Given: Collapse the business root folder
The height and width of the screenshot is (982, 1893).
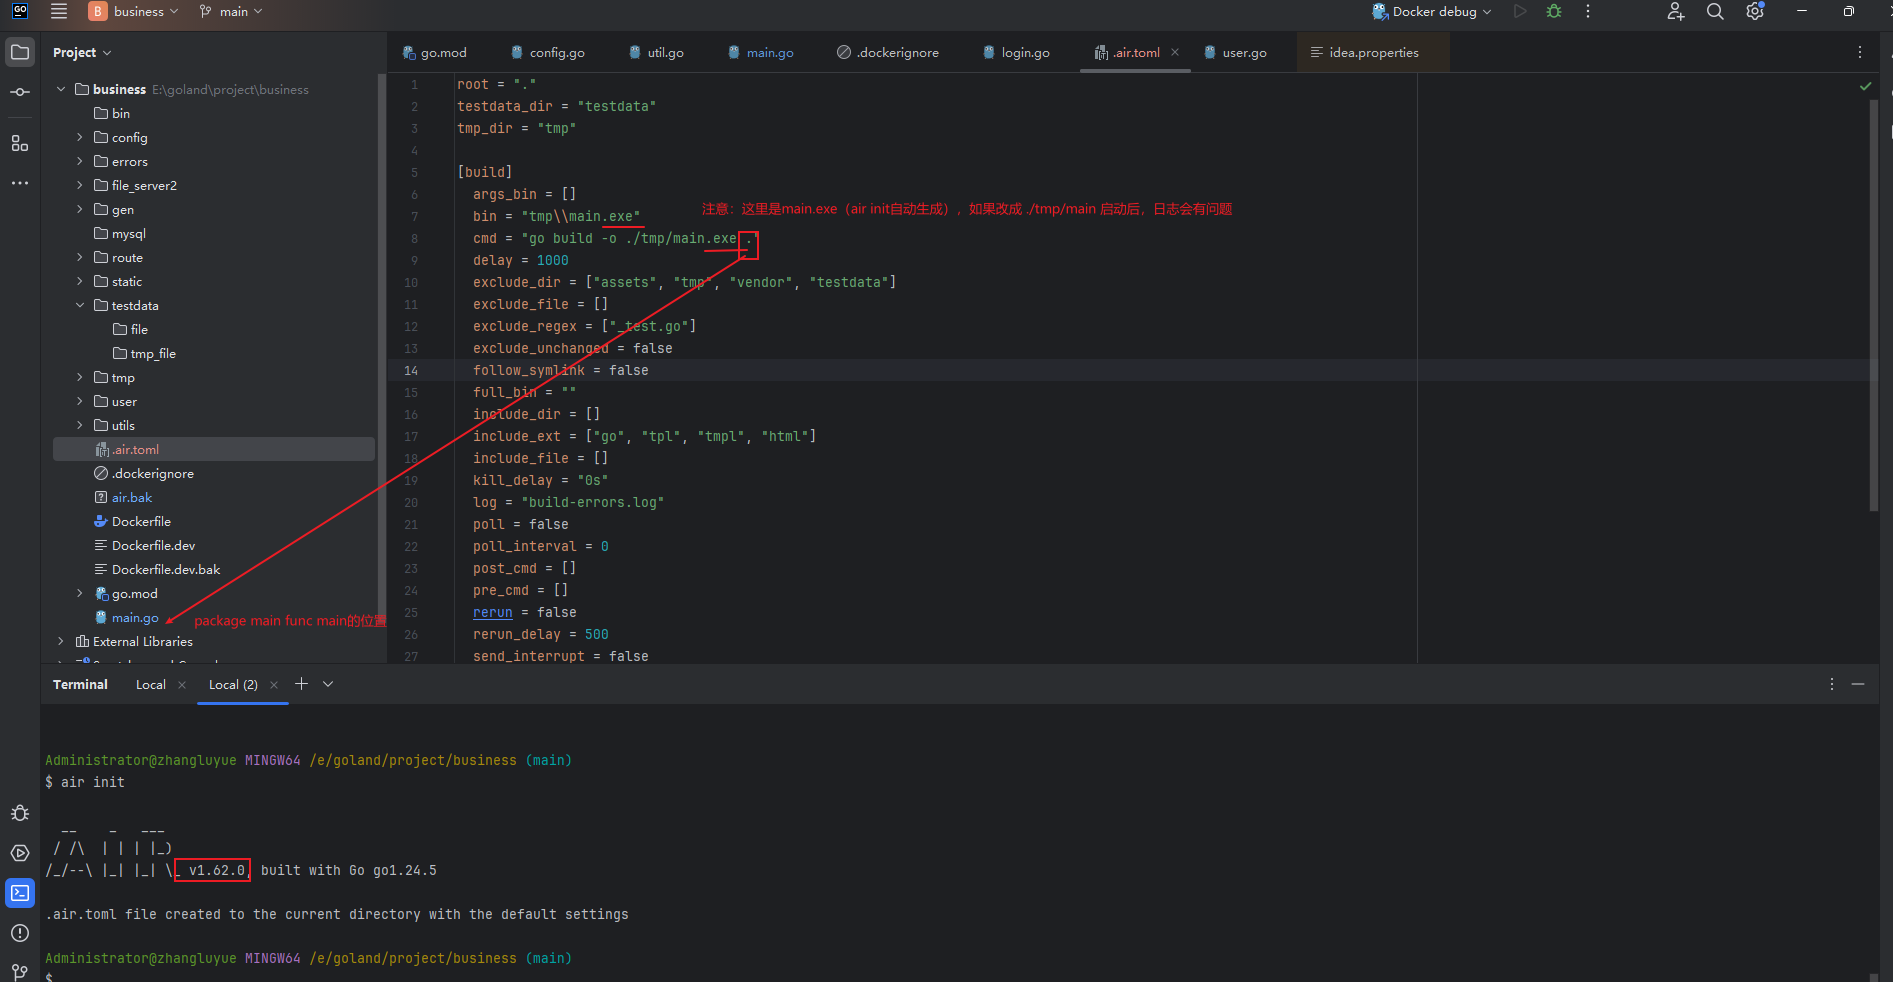Looking at the screenshot, I should [x=61, y=89].
